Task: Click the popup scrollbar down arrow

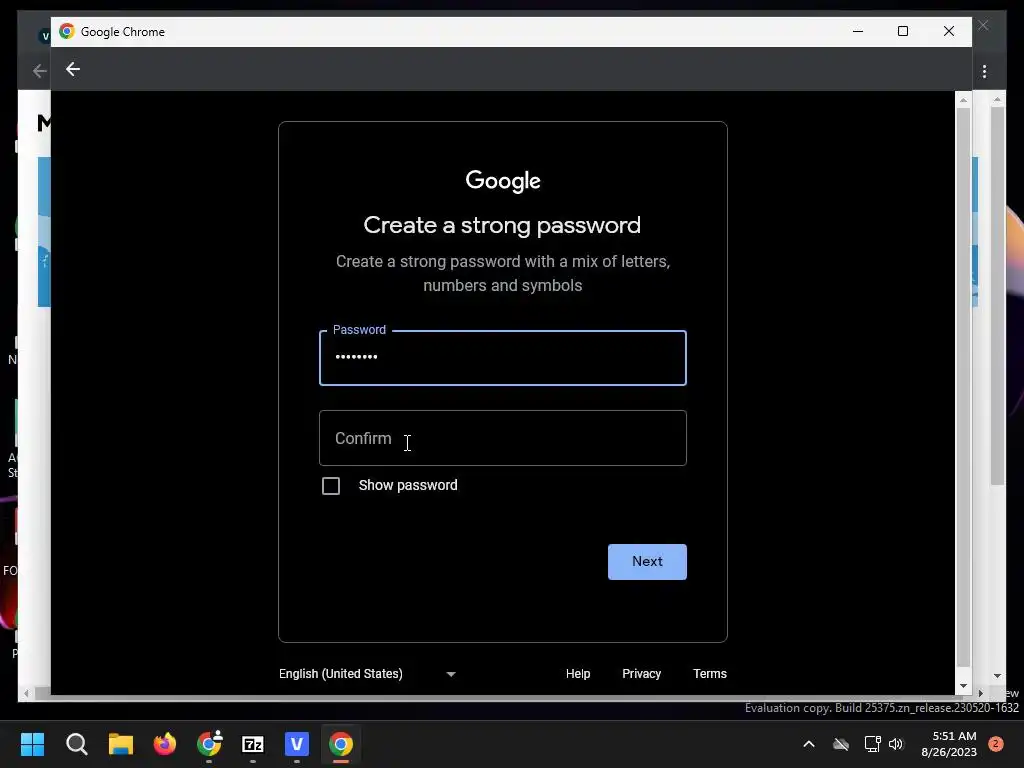Action: 963,686
